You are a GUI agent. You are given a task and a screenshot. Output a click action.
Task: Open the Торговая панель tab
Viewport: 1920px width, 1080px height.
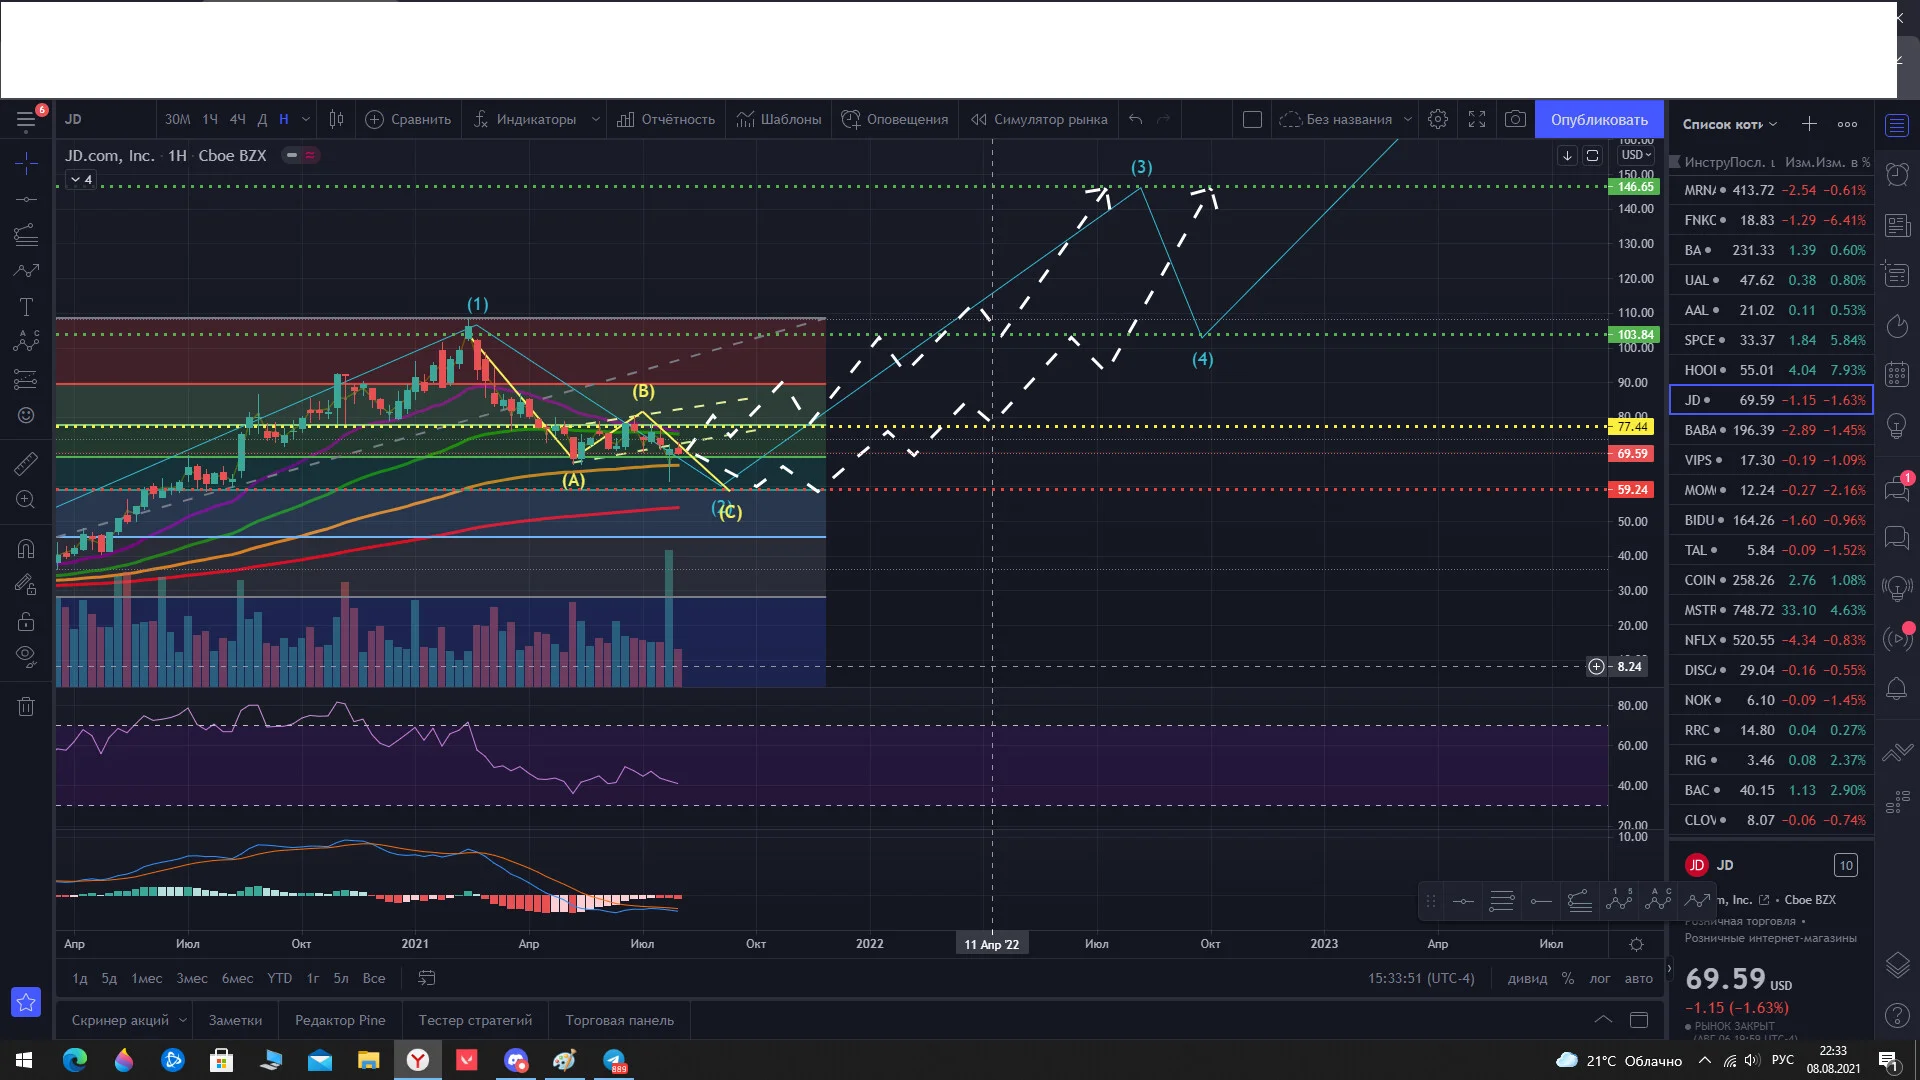click(620, 1020)
